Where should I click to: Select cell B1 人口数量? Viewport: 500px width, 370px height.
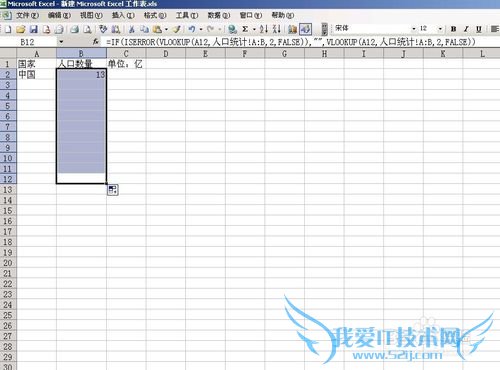pyautogui.click(x=81, y=64)
